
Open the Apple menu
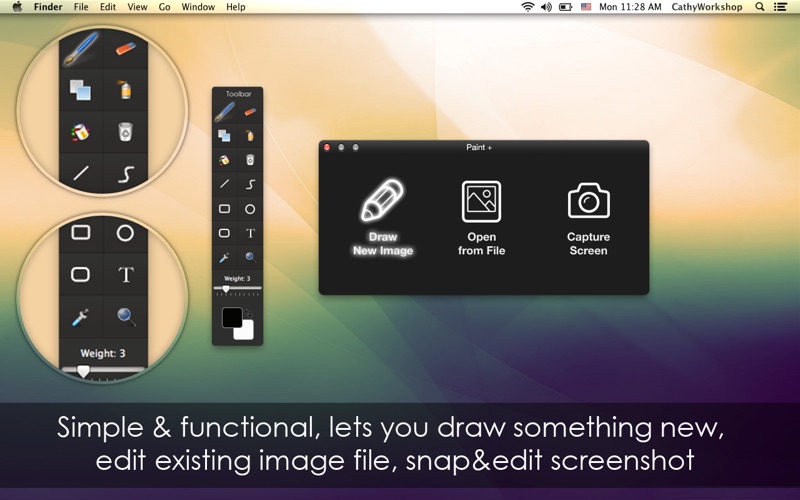17,7
